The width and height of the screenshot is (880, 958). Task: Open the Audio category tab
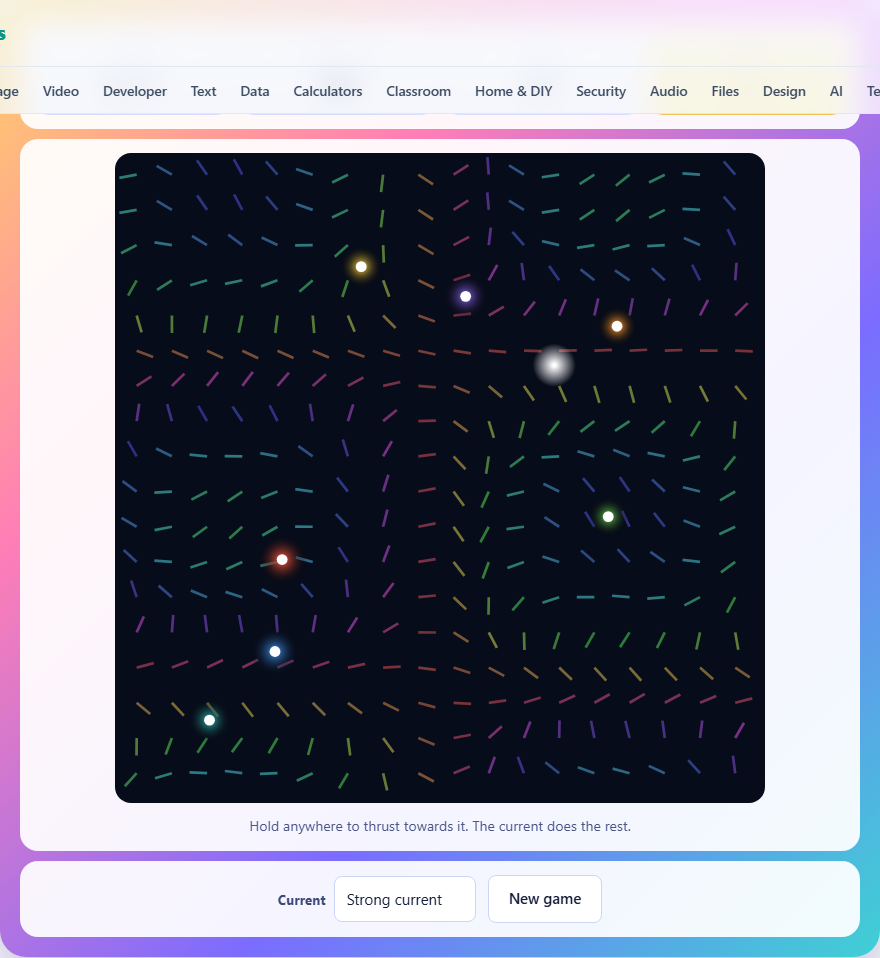669,91
